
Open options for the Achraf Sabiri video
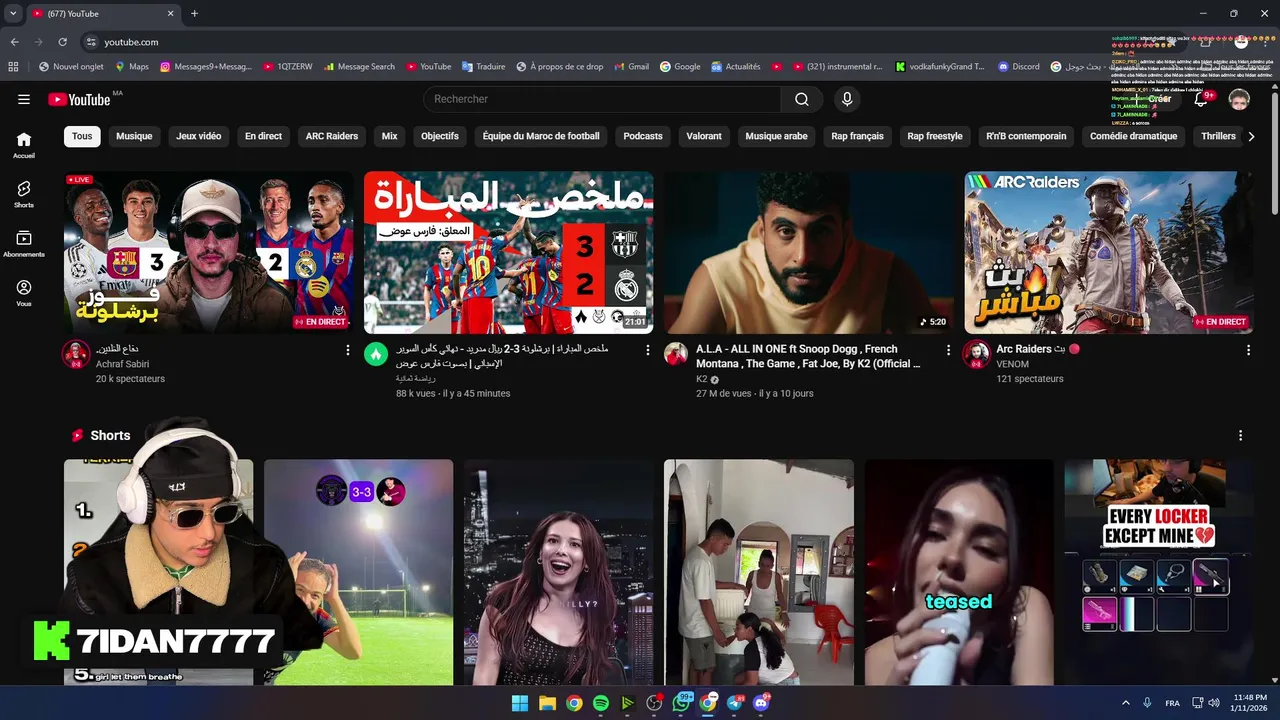click(x=348, y=350)
